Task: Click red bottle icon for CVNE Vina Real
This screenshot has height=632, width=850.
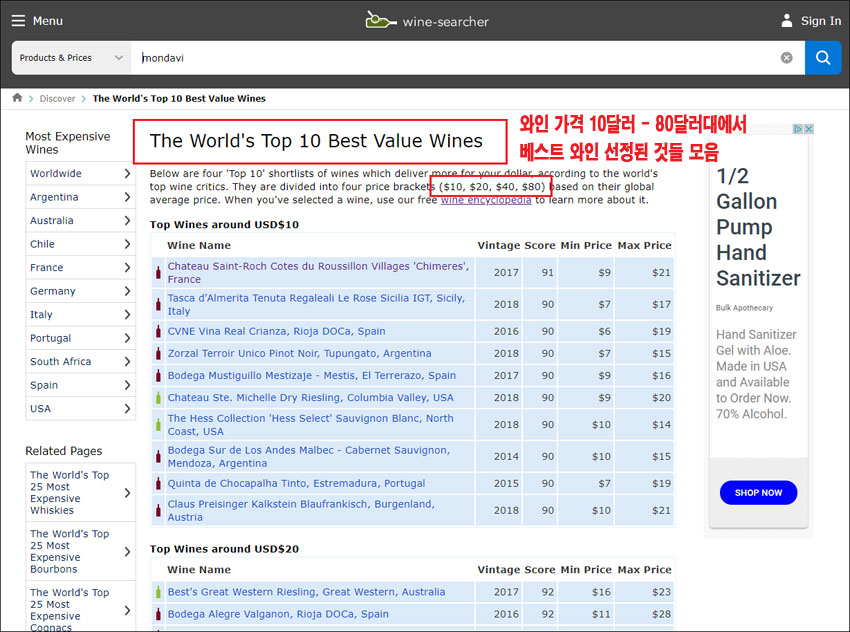Action: pos(158,331)
